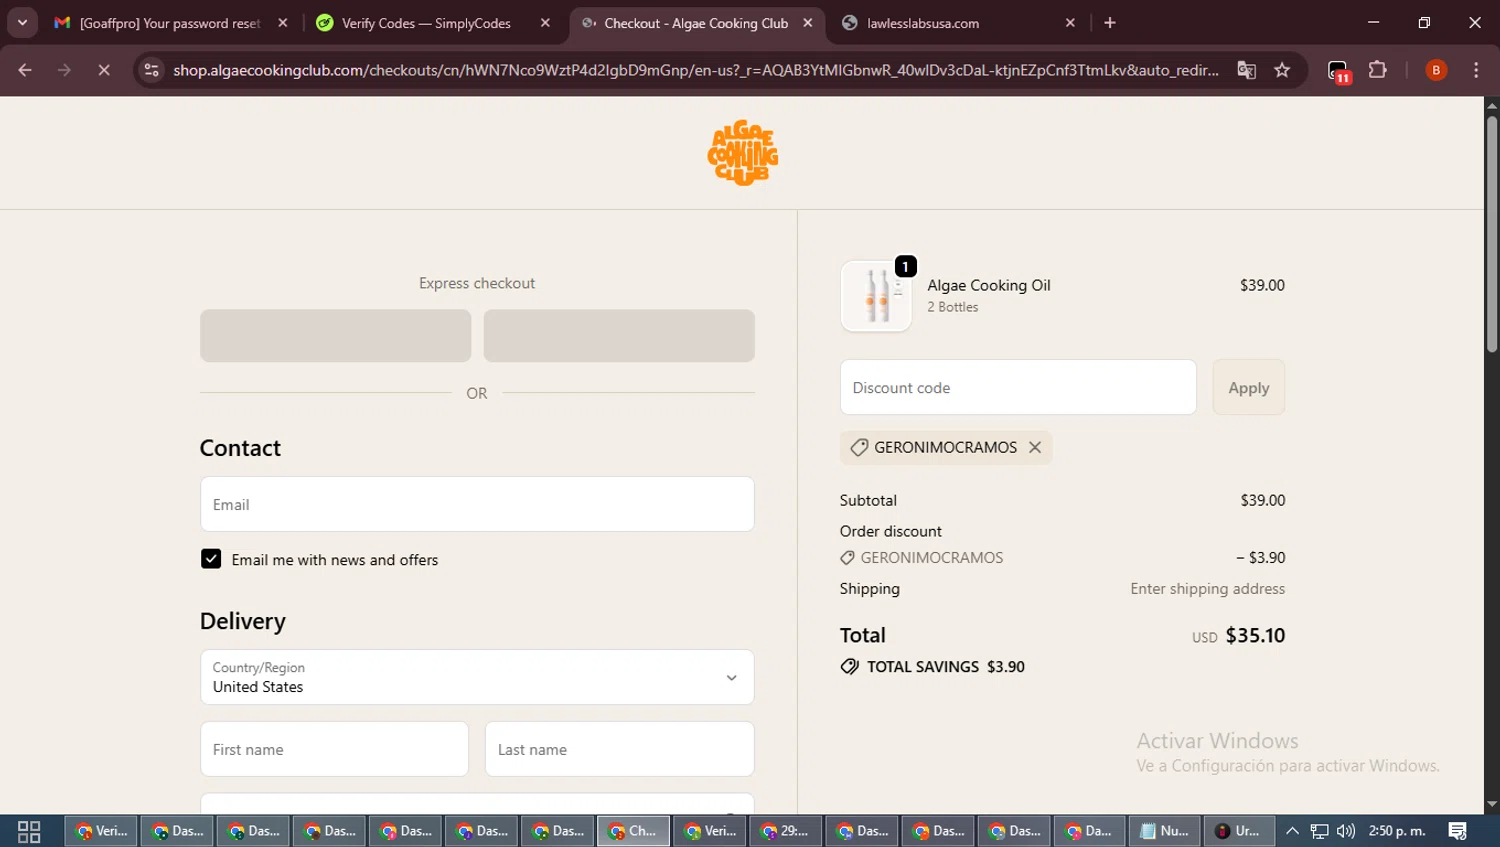Close the Checkout - Algae Cooking Club tab
This screenshot has width=1500, height=847.
click(x=808, y=23)
